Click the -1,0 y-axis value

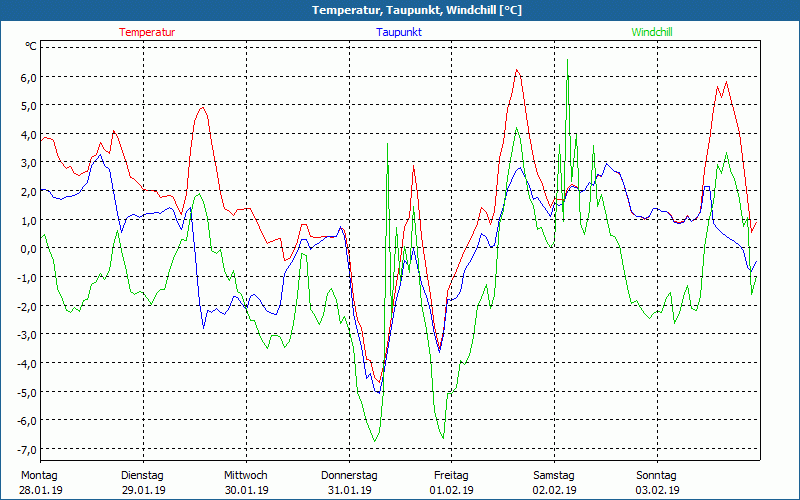(x=27, y=278)
